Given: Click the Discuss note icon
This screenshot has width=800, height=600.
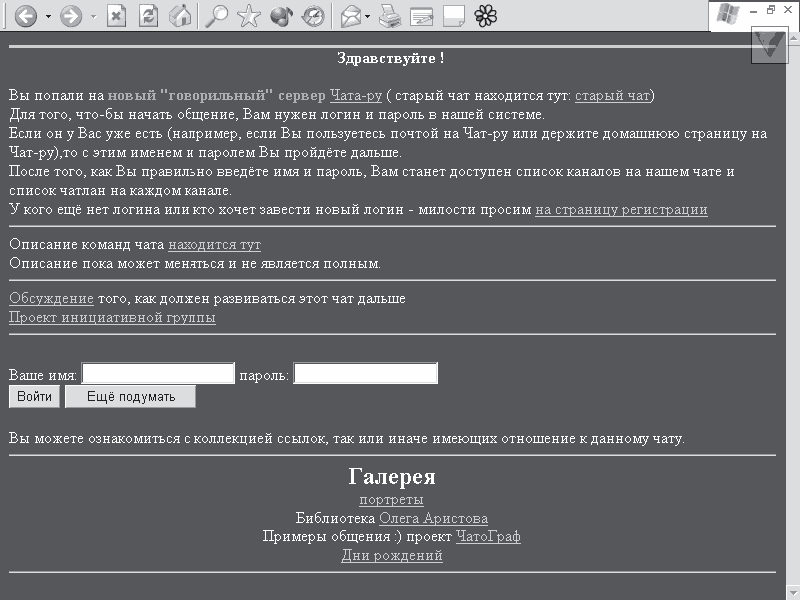Looking at the screenshot, I should (454, 16).
